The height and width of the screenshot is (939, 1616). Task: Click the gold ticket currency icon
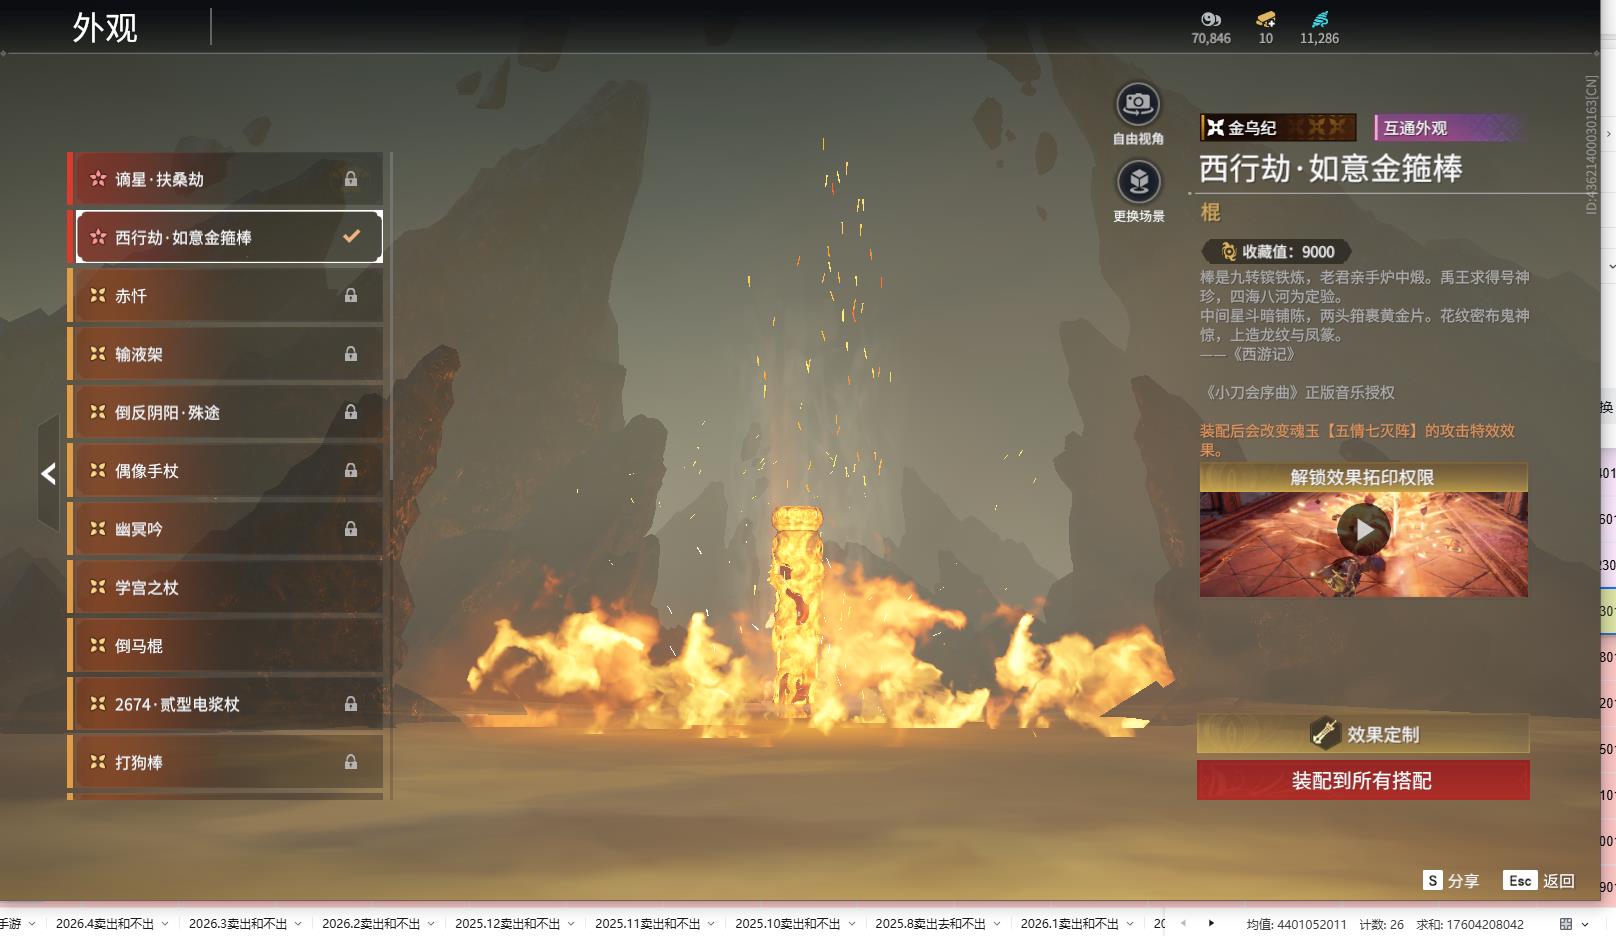click(x=1266, y=19)
